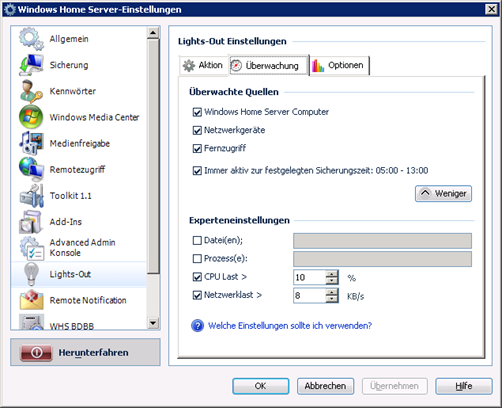Switch to the Optionen tab
This screenshot has width=502, height=408.
point(340,65)
